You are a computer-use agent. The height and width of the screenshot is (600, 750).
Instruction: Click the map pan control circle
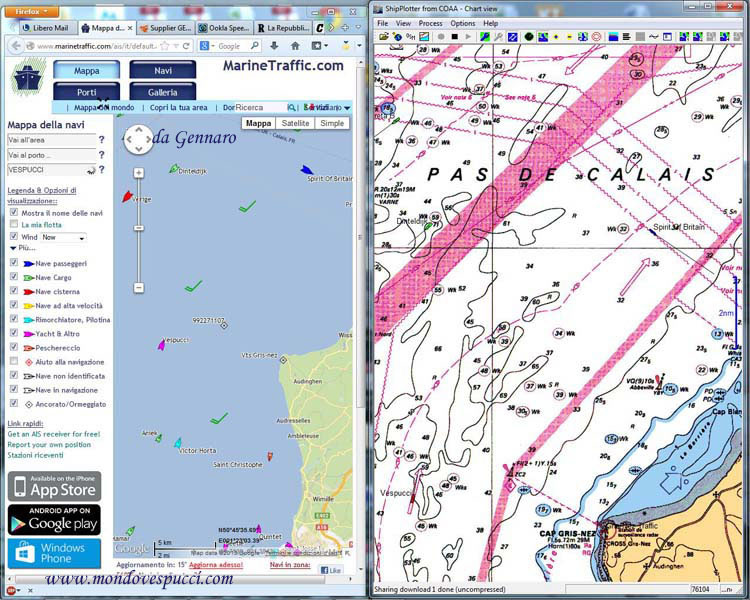(x=138, y=139)
